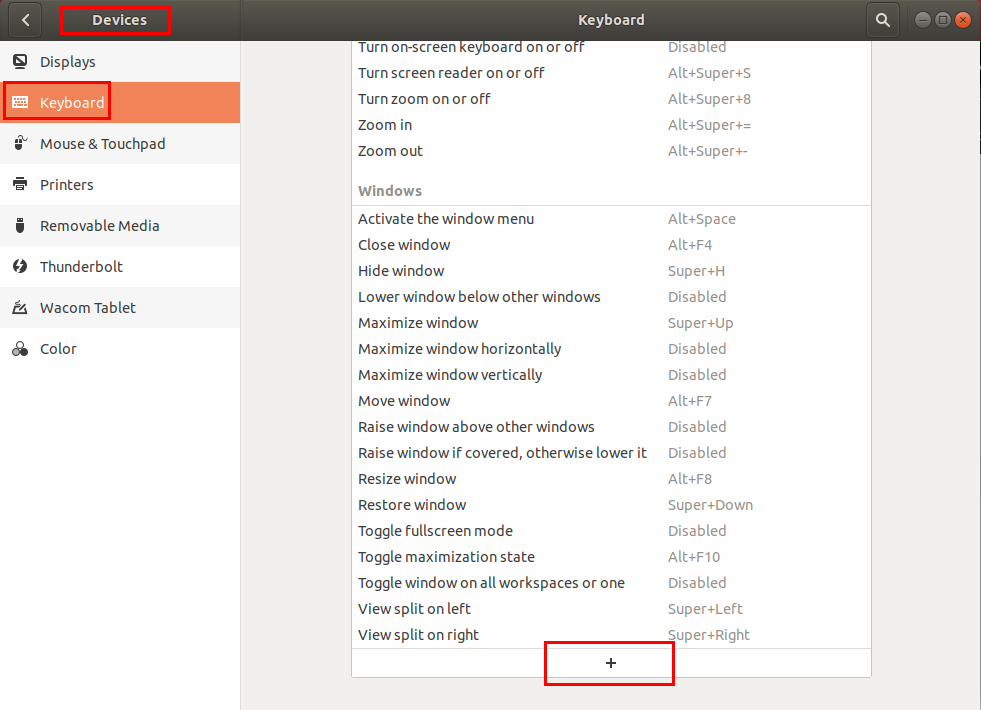Click the Super+Down shortcut value
Viewport: 981px width, 710px height.
710,505
